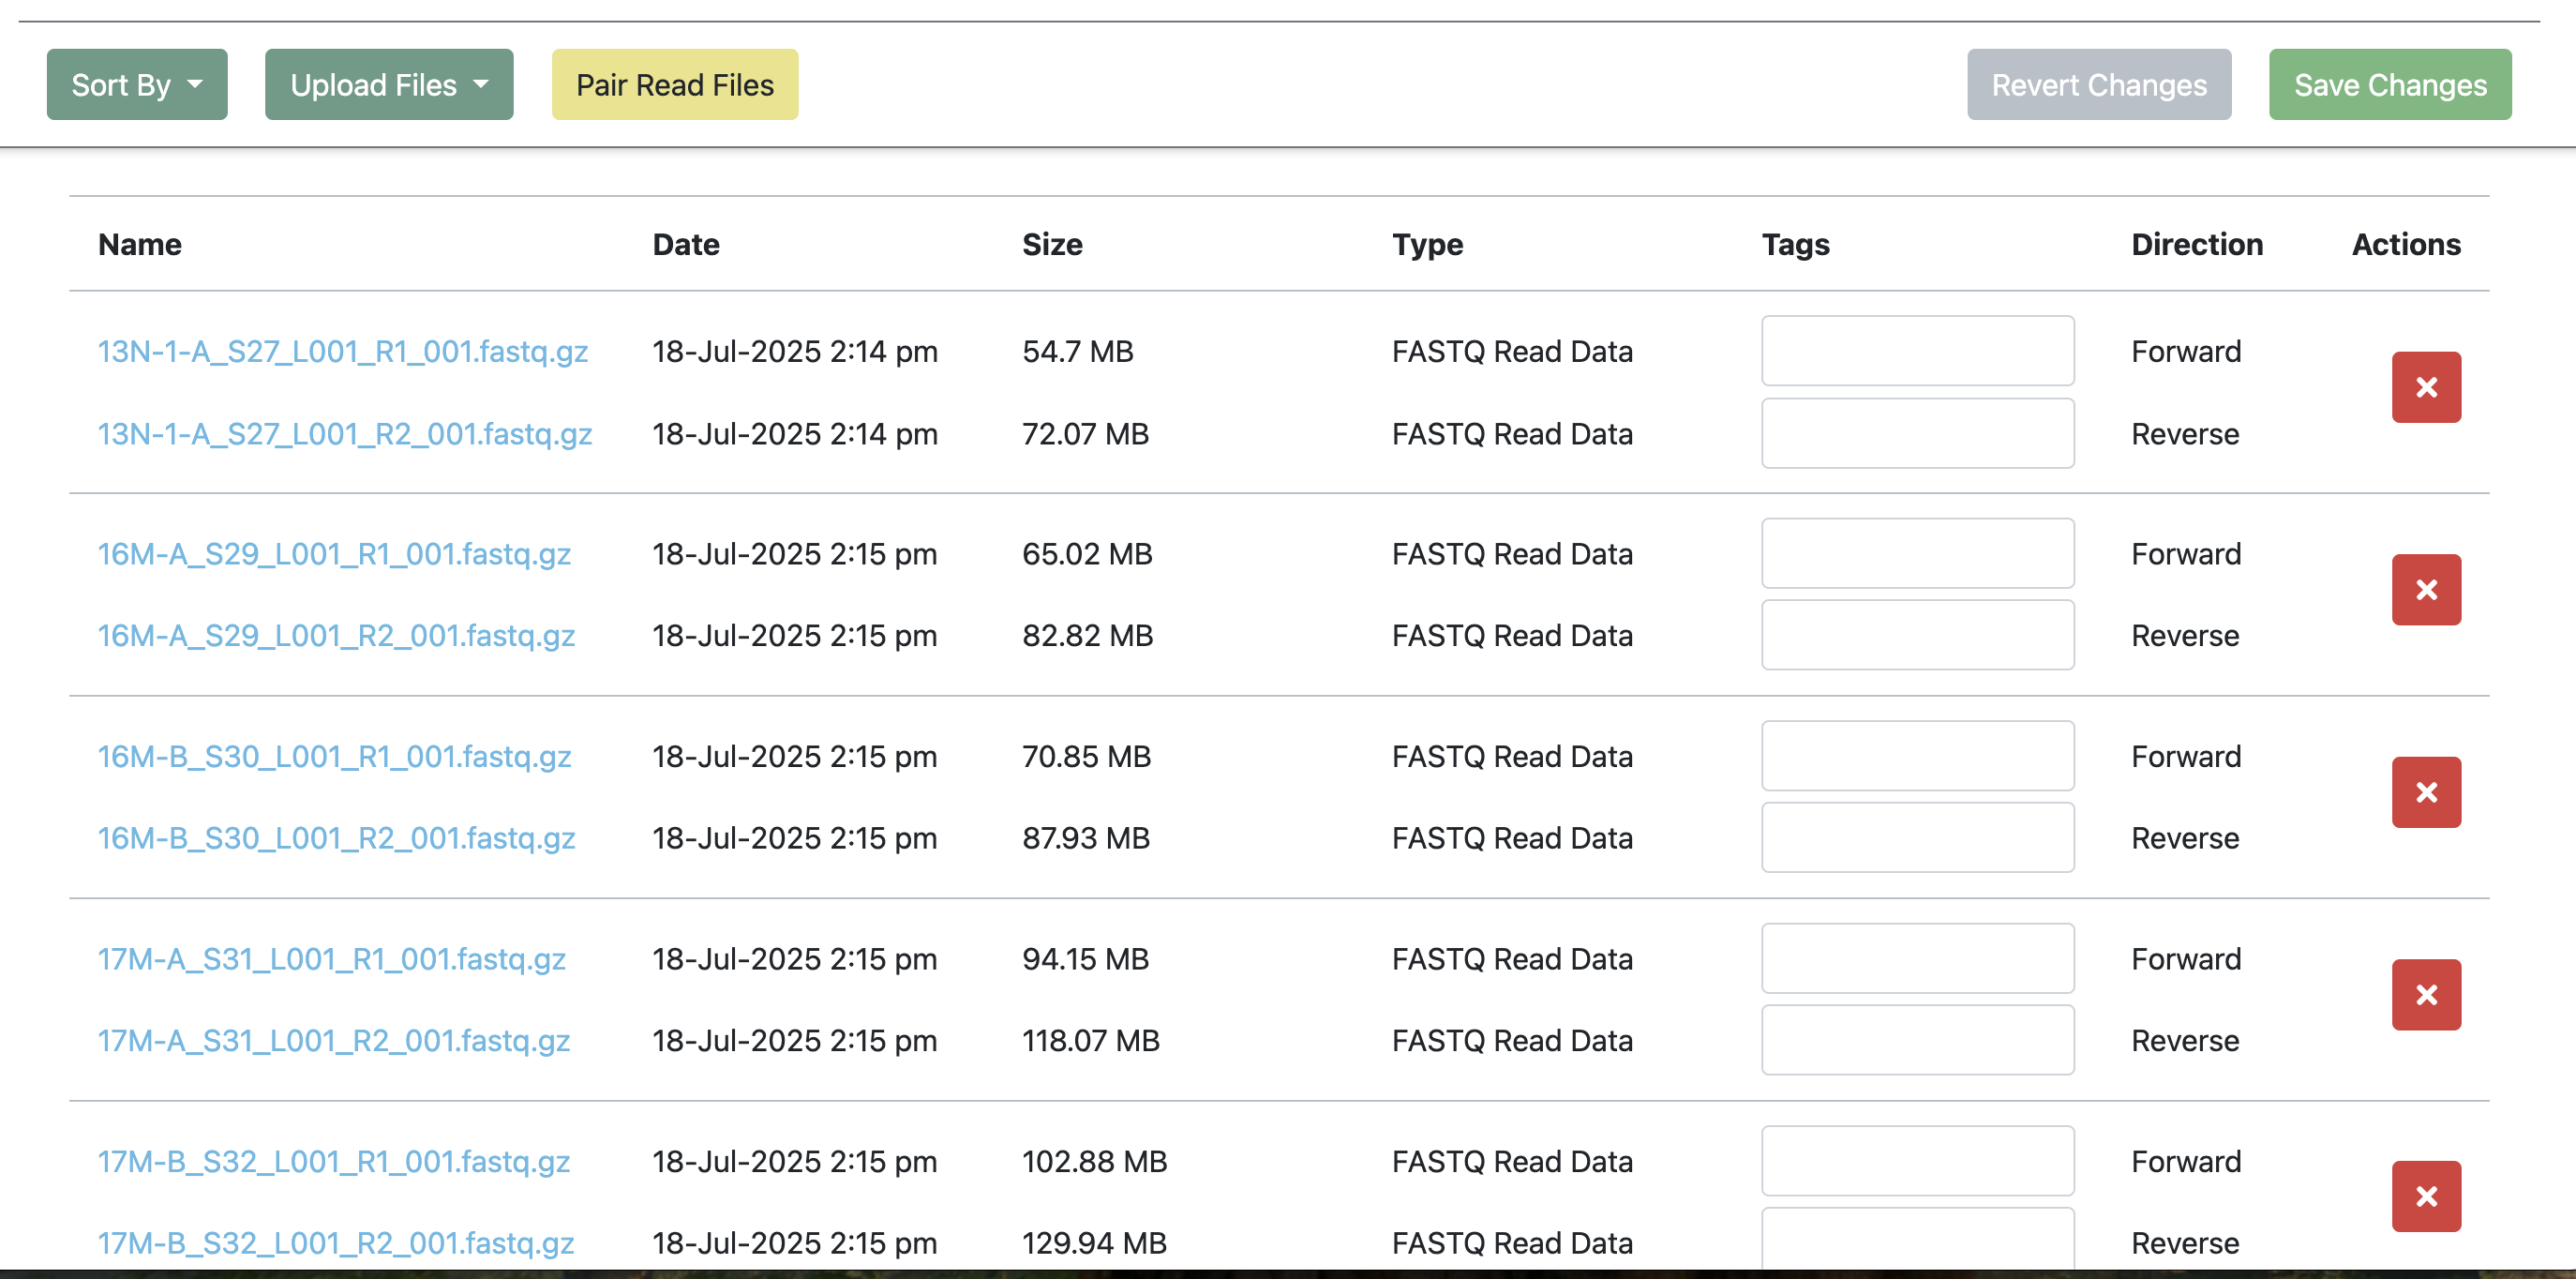Open 17M-A_S31_L001_R1_001.fastq.gz link

click(332, 959)
